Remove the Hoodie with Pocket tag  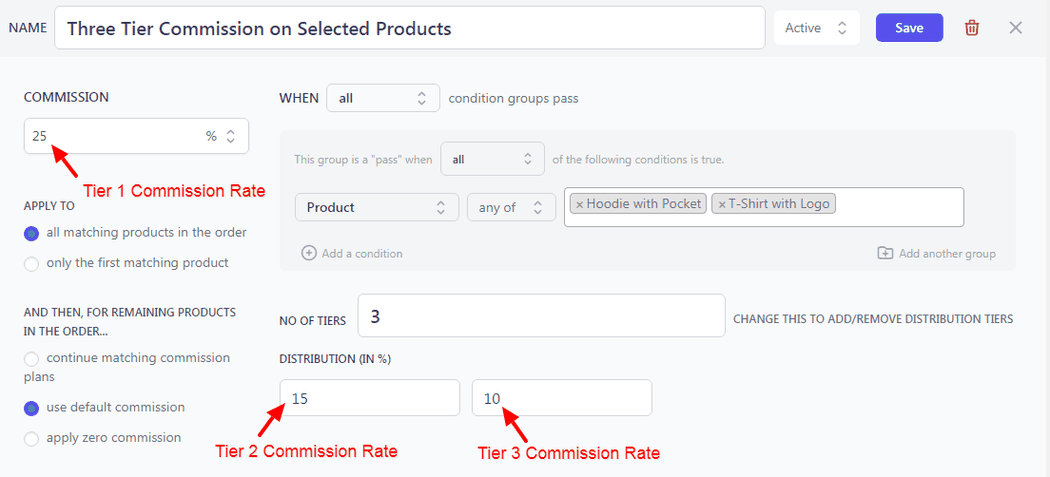coord(579,204)
